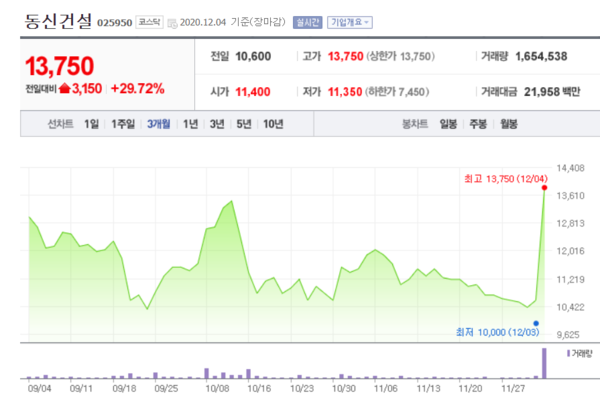
Task: Click the 하한가 7,450 text
Action: click(397, 92)
